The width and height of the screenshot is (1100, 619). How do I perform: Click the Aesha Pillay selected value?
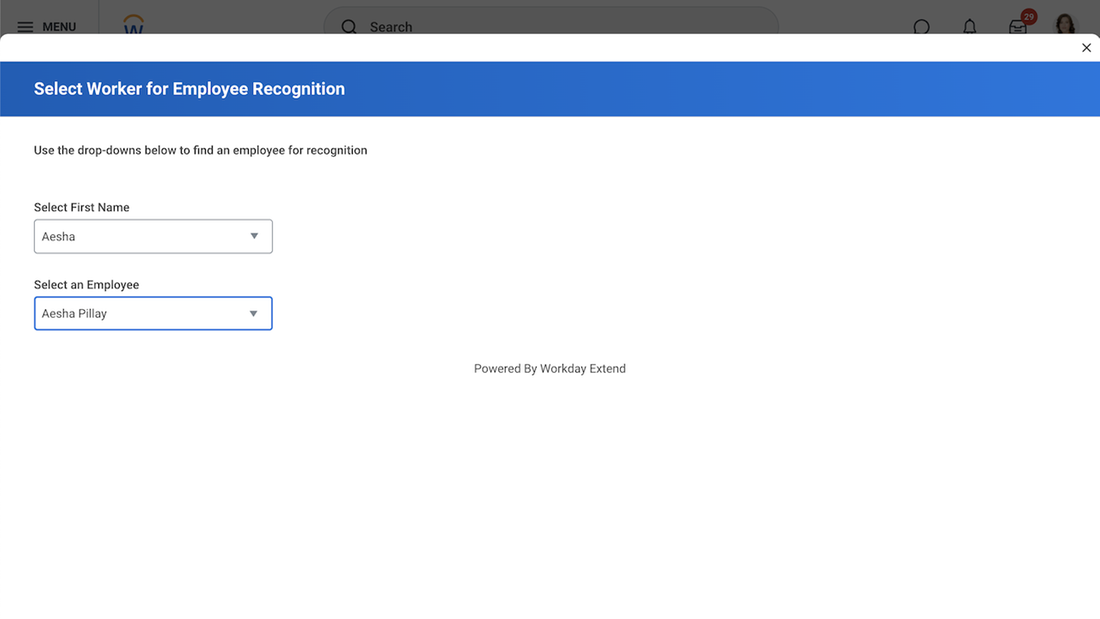click(74, 313)
